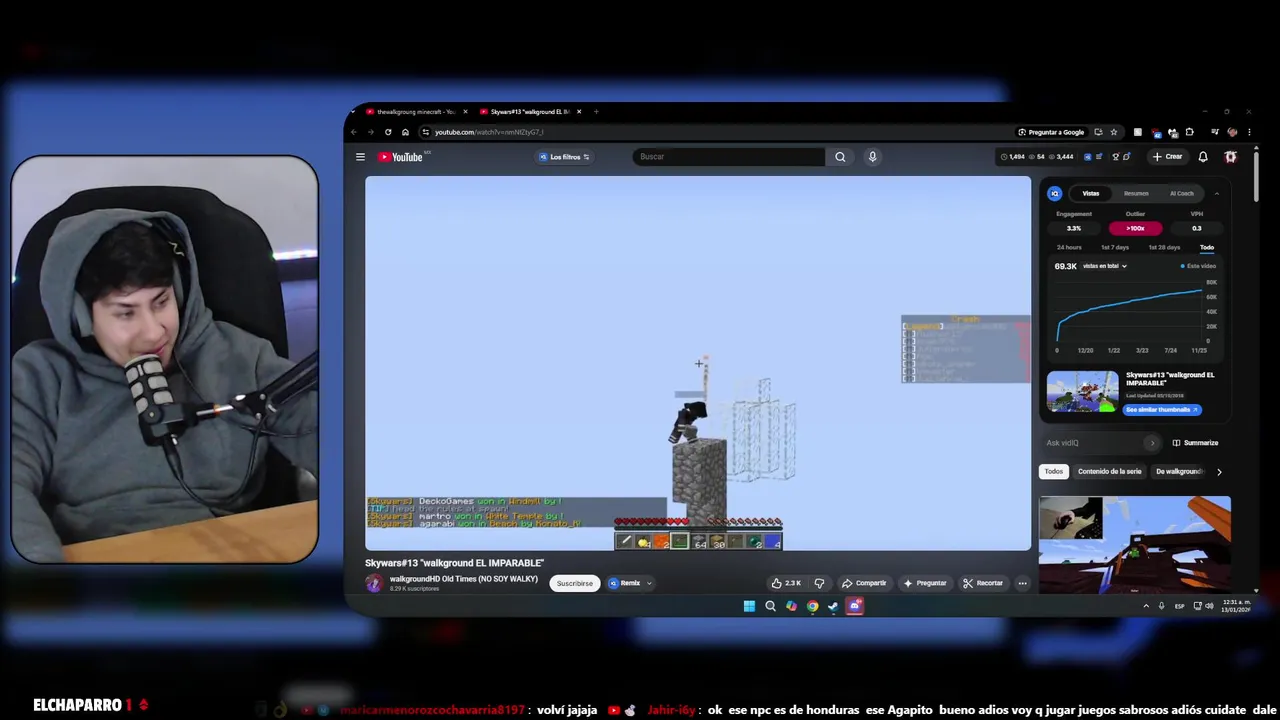The height and width of the screenshot is (720, 1280).
Task: Show hidden system tray icons chevron
Action: [1146, 606]
